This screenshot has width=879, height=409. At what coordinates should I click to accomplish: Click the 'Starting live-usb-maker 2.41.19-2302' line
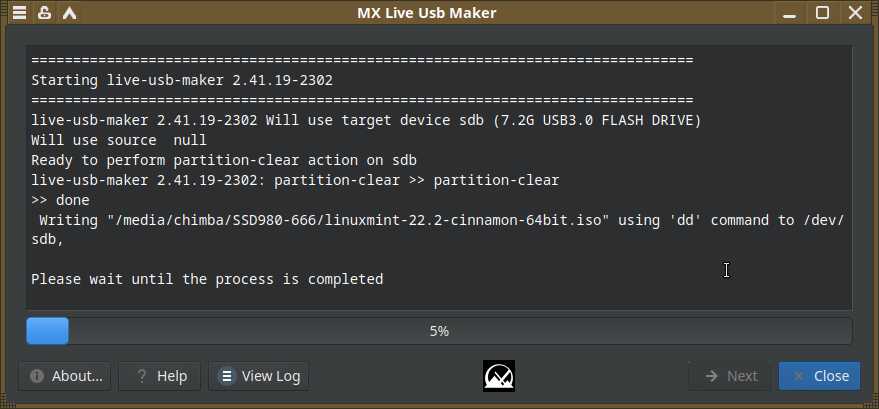182,80
